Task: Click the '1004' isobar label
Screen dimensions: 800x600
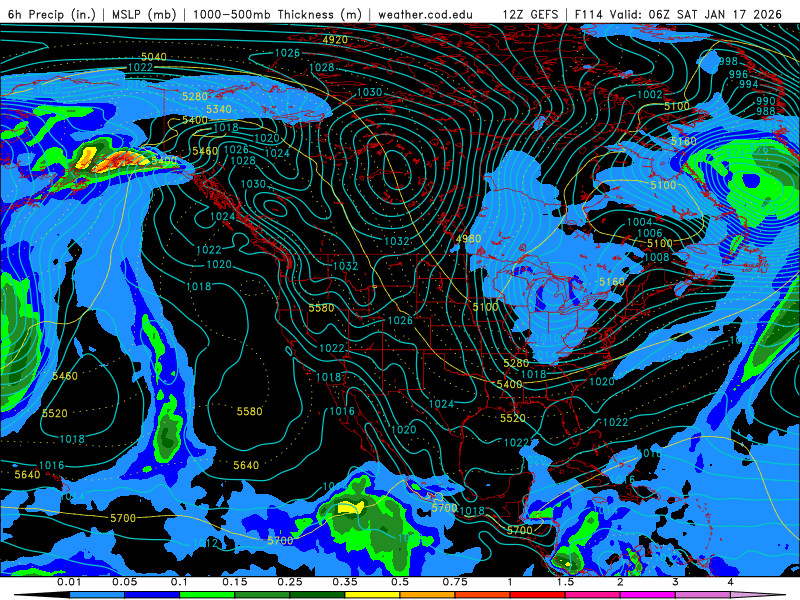Action: [639, 222]
